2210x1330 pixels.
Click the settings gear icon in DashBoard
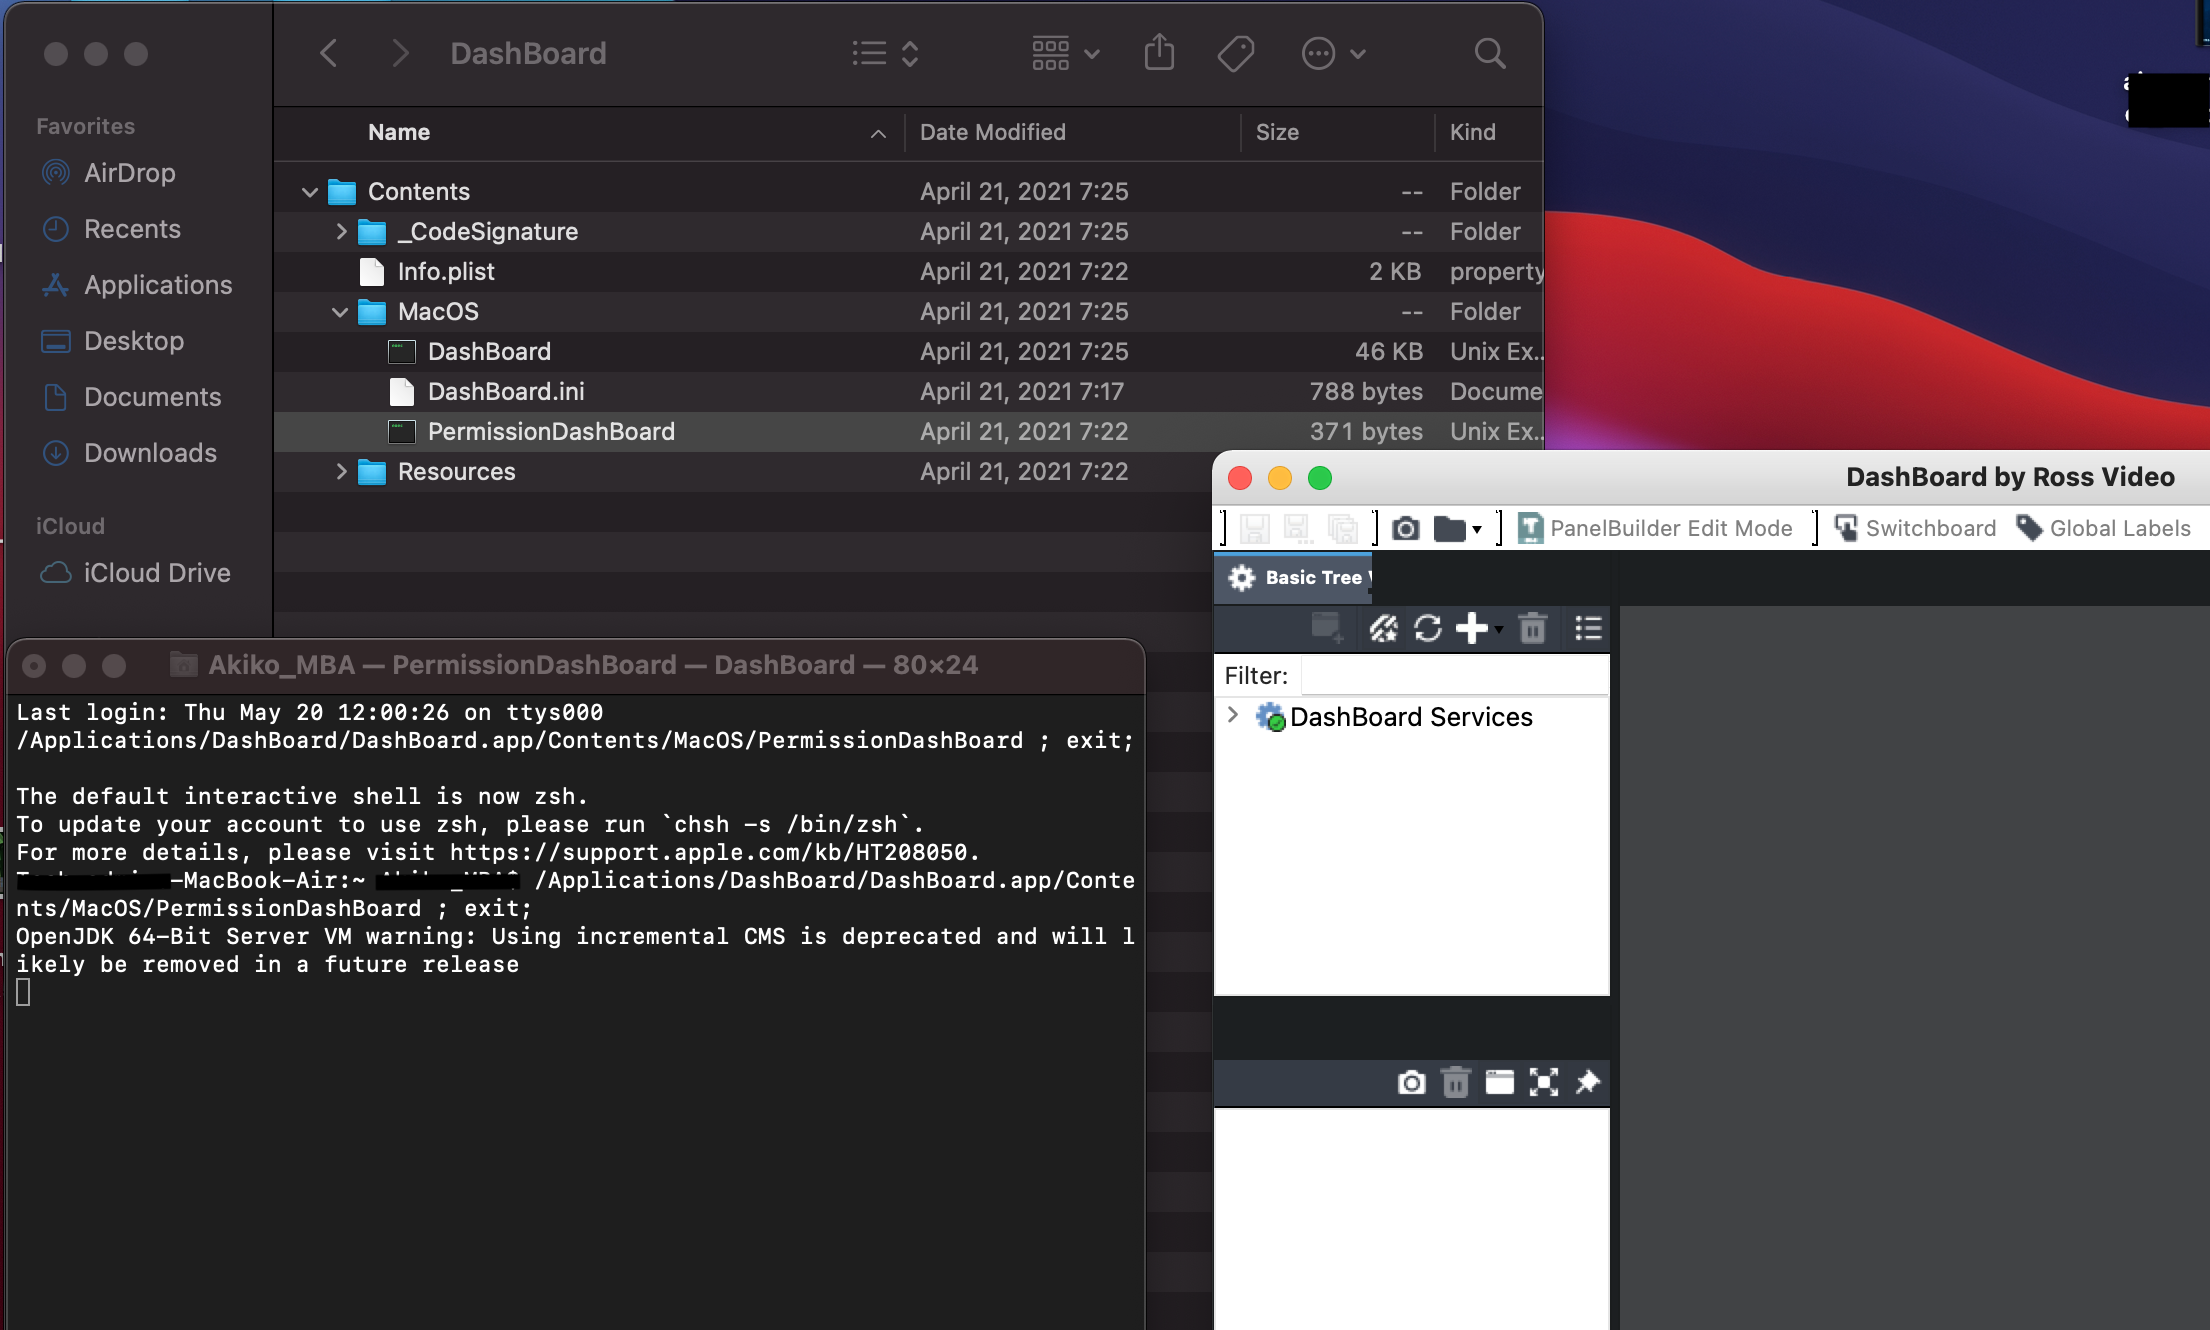[x=1241, y=577]
